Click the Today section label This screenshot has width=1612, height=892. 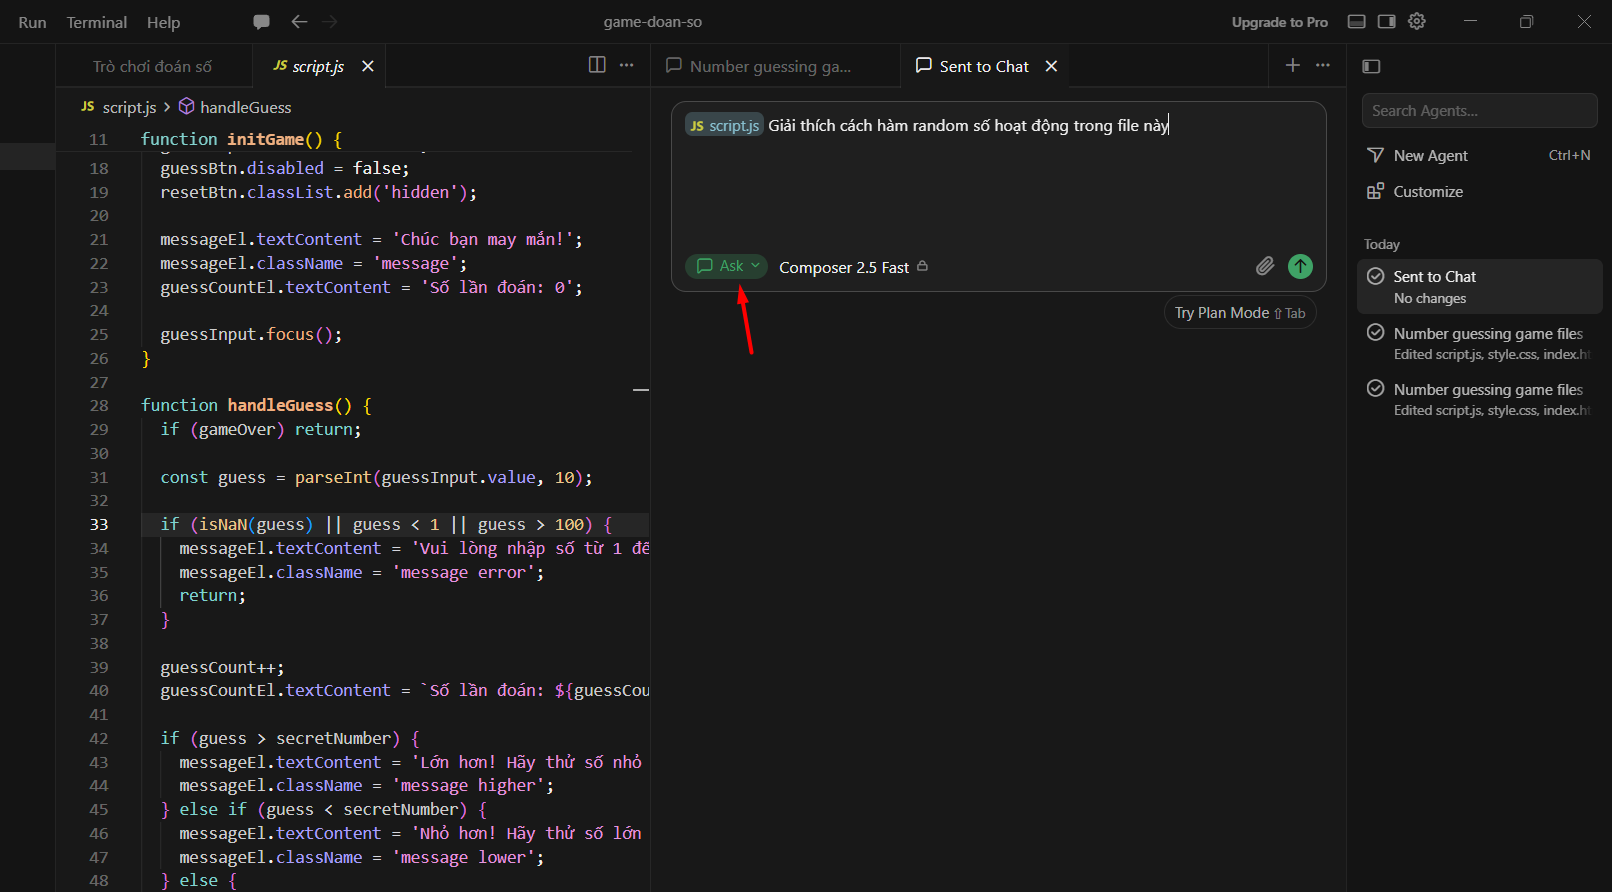tap(1382, 244)
